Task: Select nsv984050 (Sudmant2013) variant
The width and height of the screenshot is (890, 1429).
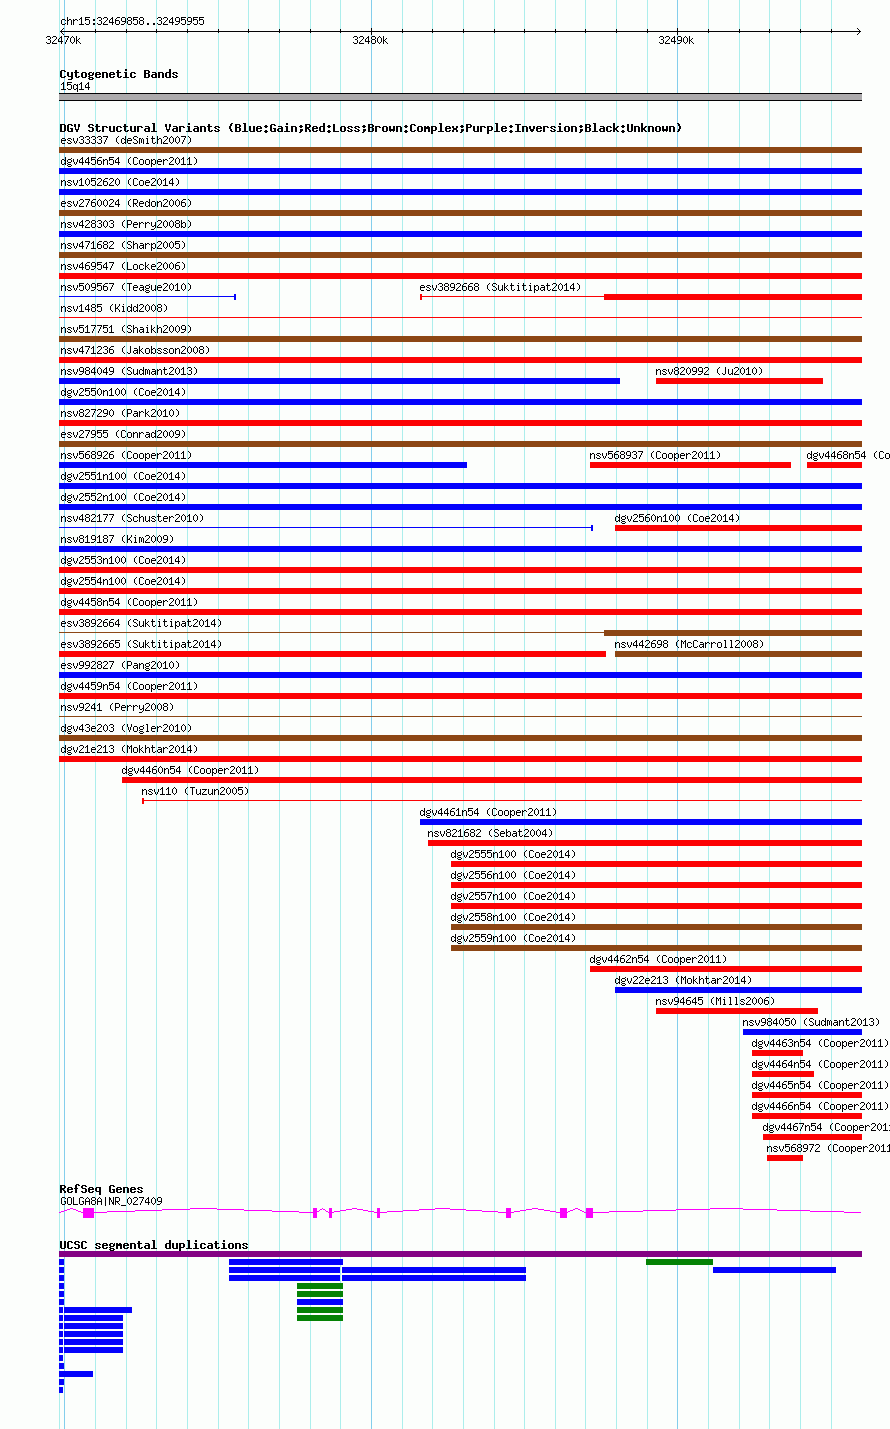Action: [802, 1032]
